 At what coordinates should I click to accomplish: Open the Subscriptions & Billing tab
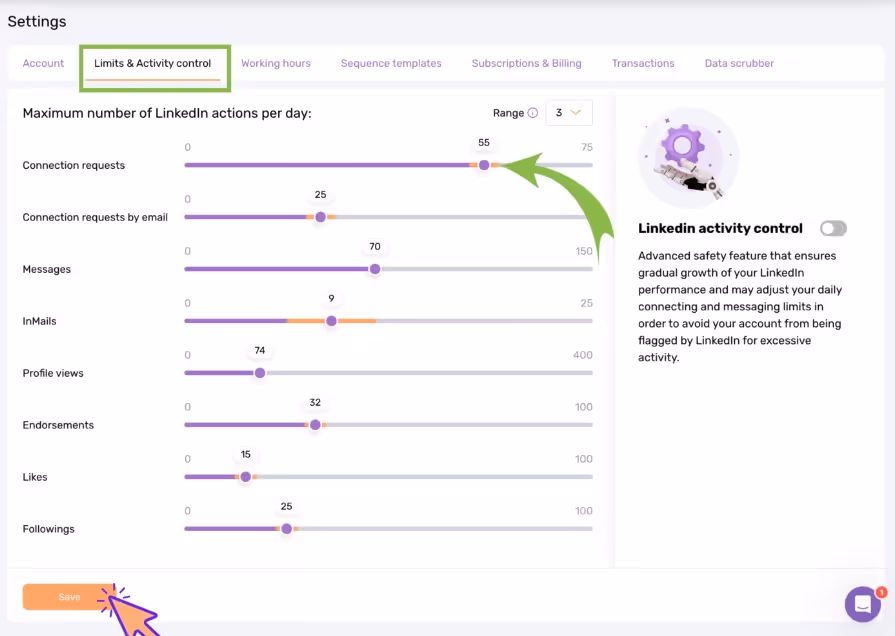coord(526,63)
